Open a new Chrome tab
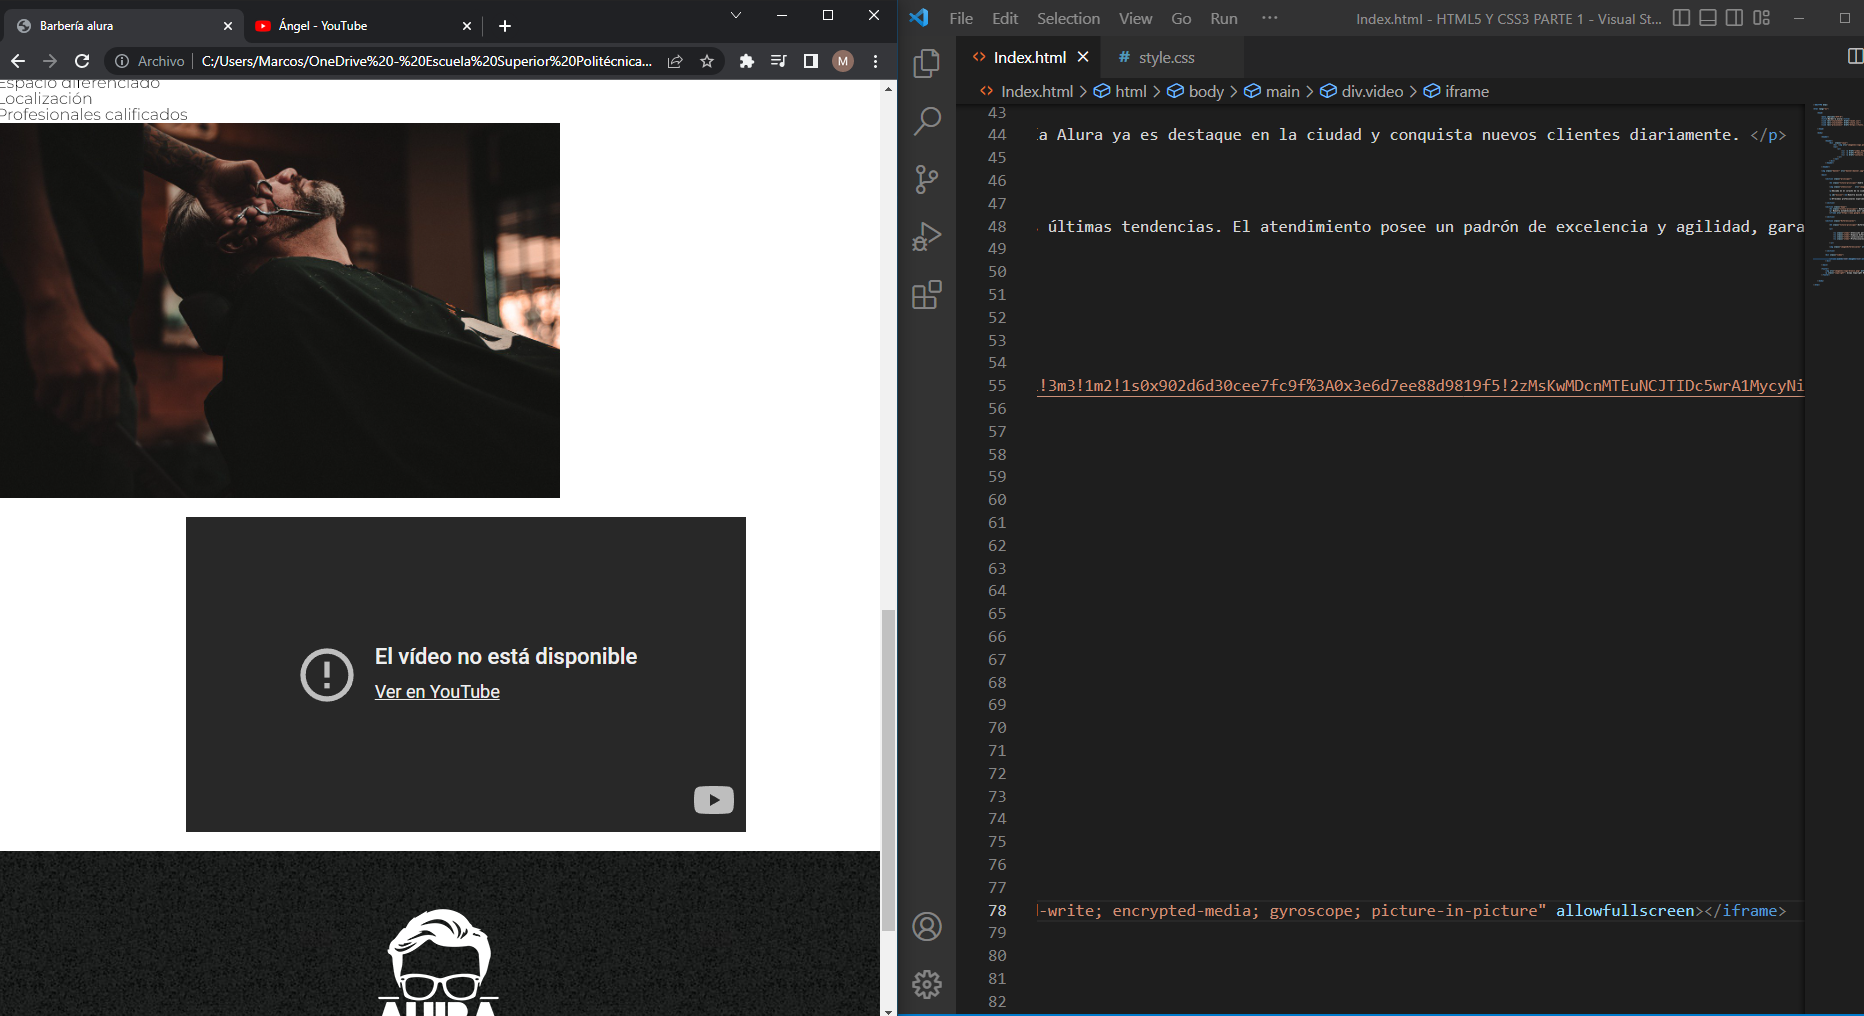This screenshot has height=1016, width=1864. [505, 26]
